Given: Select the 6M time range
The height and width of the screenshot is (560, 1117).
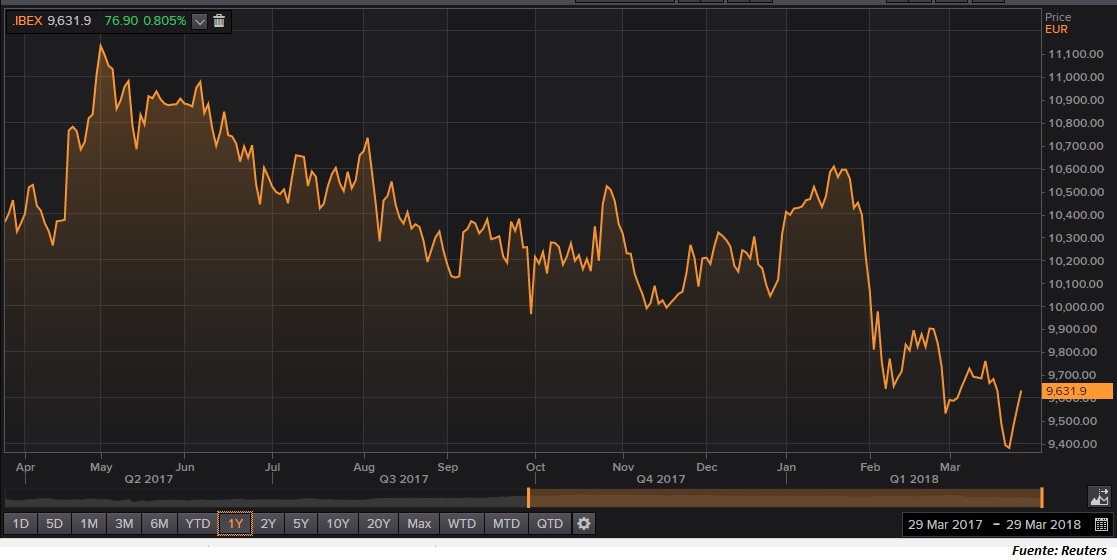Looking at the screenshot, I should 160,524.
